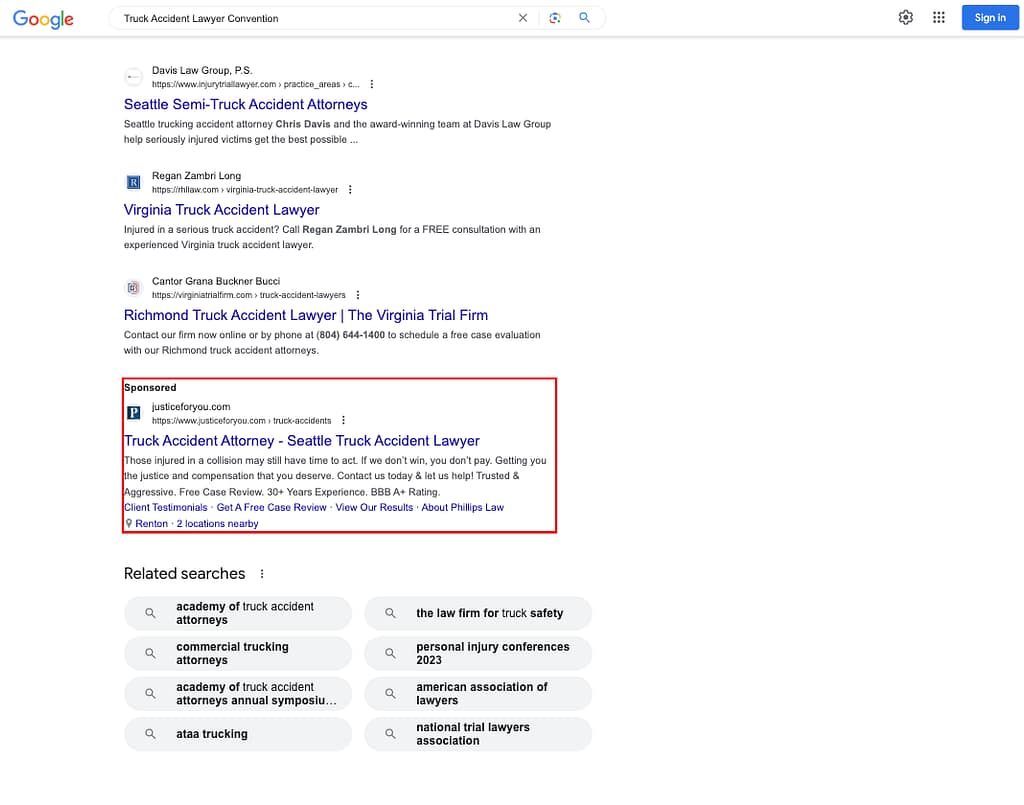Click the Sponsored label

pyautogui.click(x=150, y=388)
